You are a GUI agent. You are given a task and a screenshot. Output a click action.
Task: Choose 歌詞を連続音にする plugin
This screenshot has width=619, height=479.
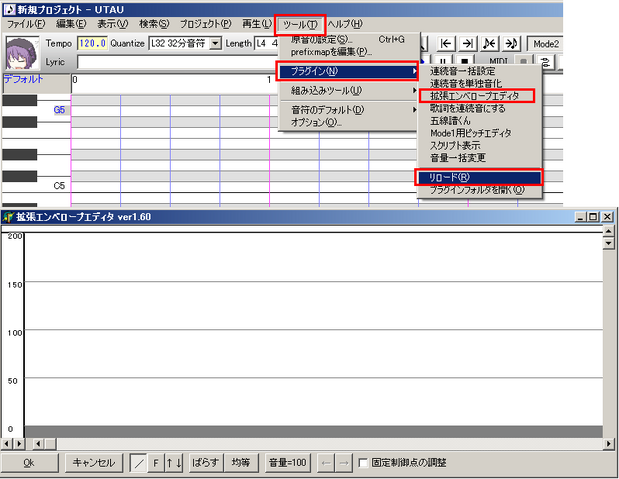(479, 108)
